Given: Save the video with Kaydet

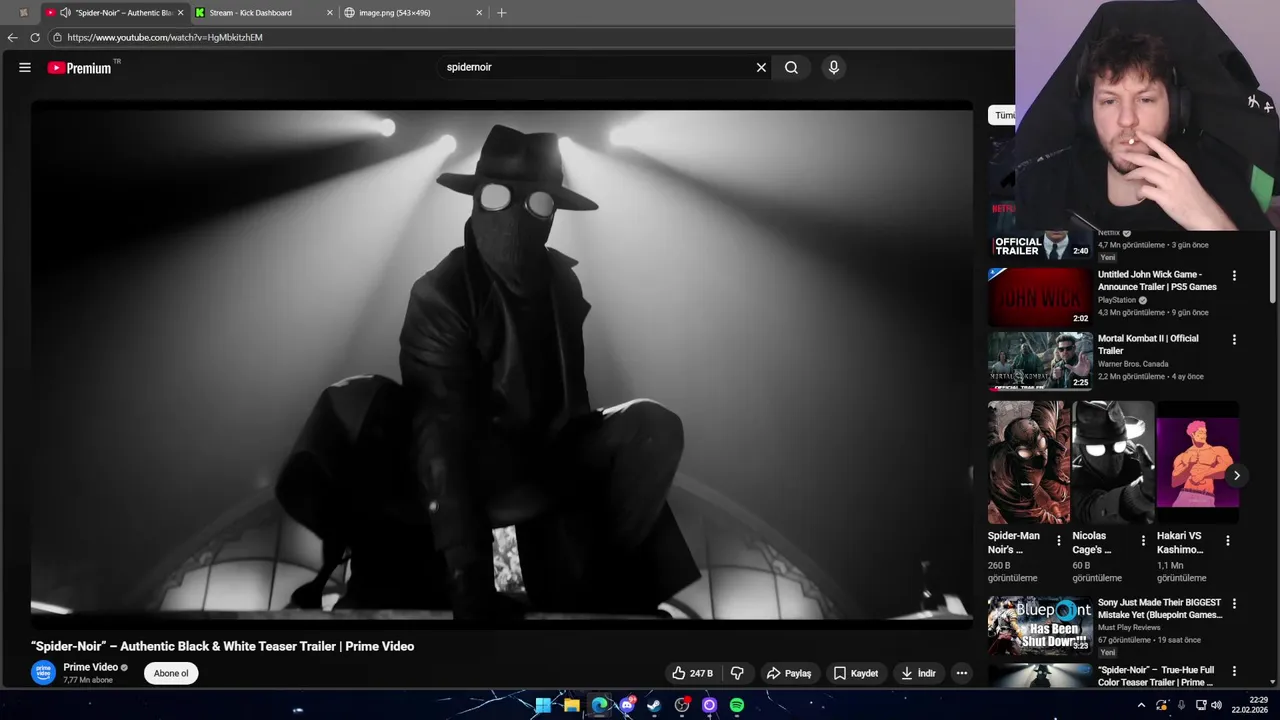Looking at the screenshot, I should [x=856, y=673].
